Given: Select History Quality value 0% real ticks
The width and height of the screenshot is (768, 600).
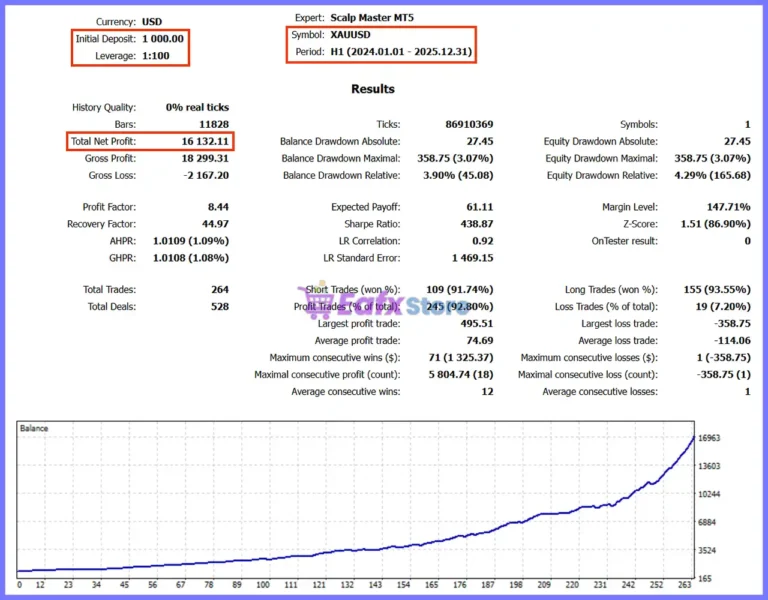Looking at the screenshot, I should click(x=197, y=107).
